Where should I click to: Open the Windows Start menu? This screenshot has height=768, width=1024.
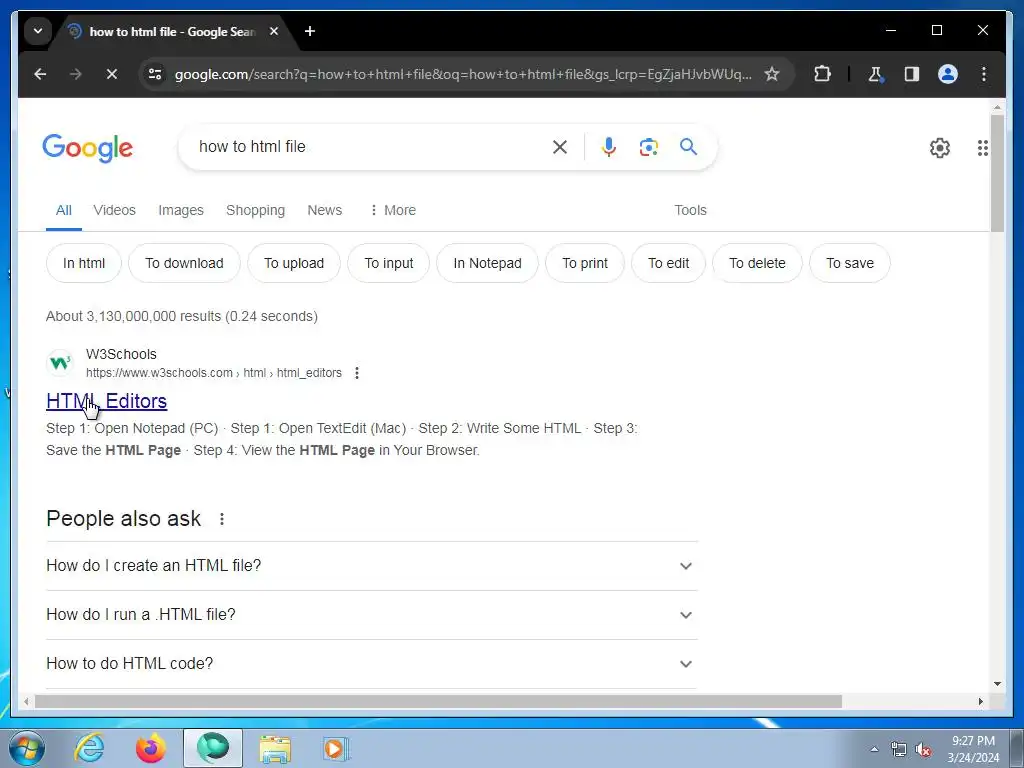[x=27, y=748]
